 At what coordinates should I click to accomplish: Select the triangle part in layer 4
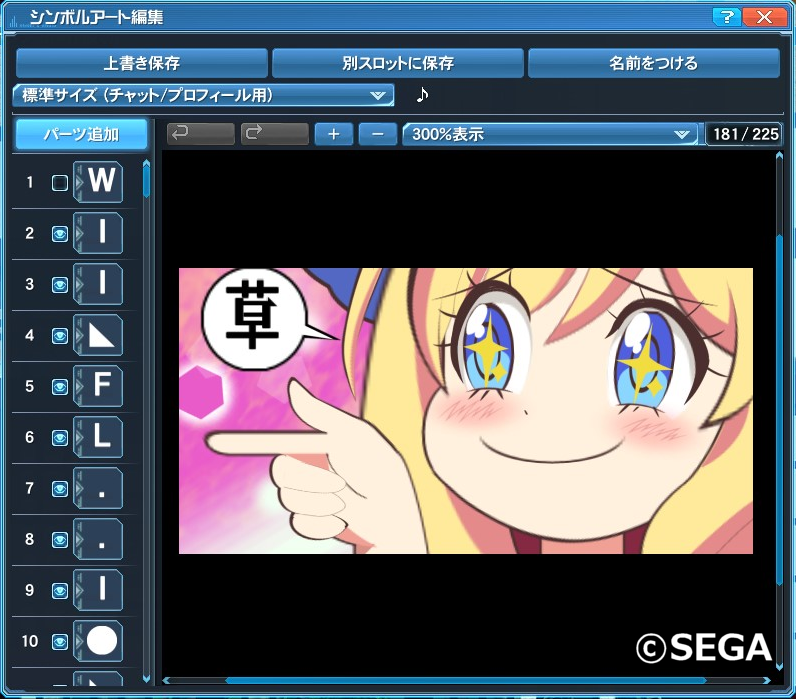click(98, 335)
